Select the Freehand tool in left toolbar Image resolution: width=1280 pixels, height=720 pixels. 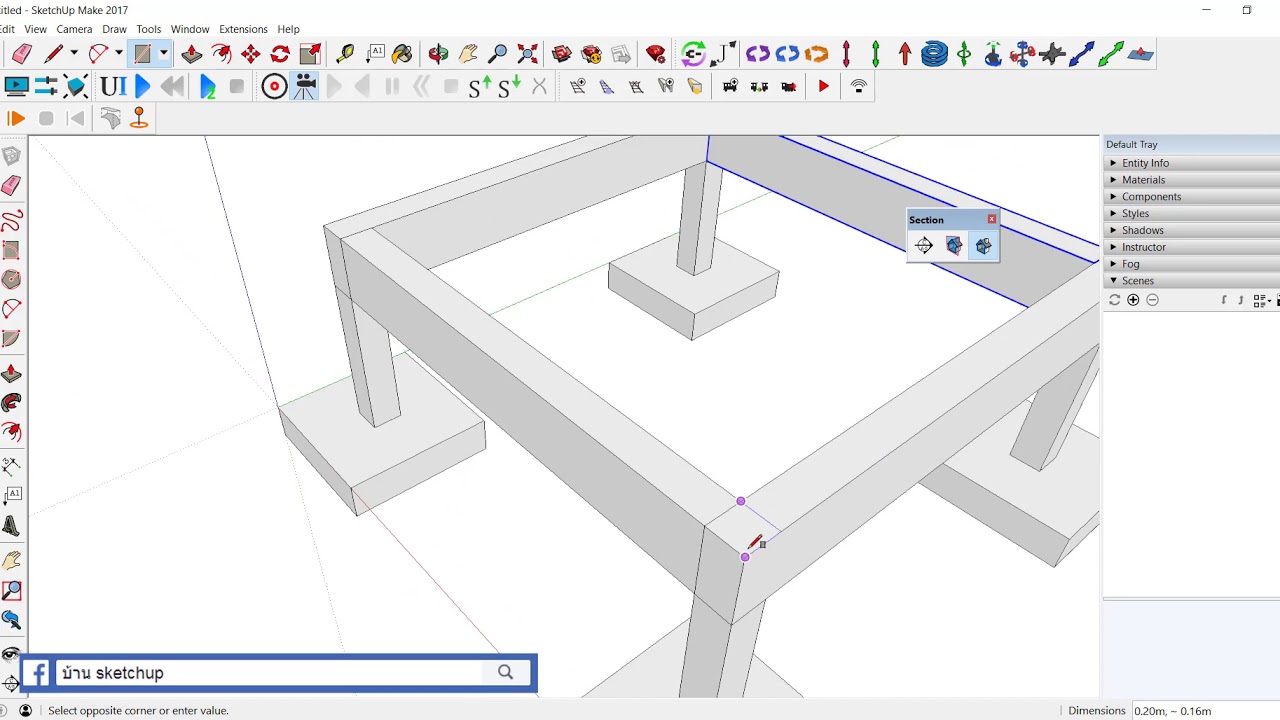point(11,221)
